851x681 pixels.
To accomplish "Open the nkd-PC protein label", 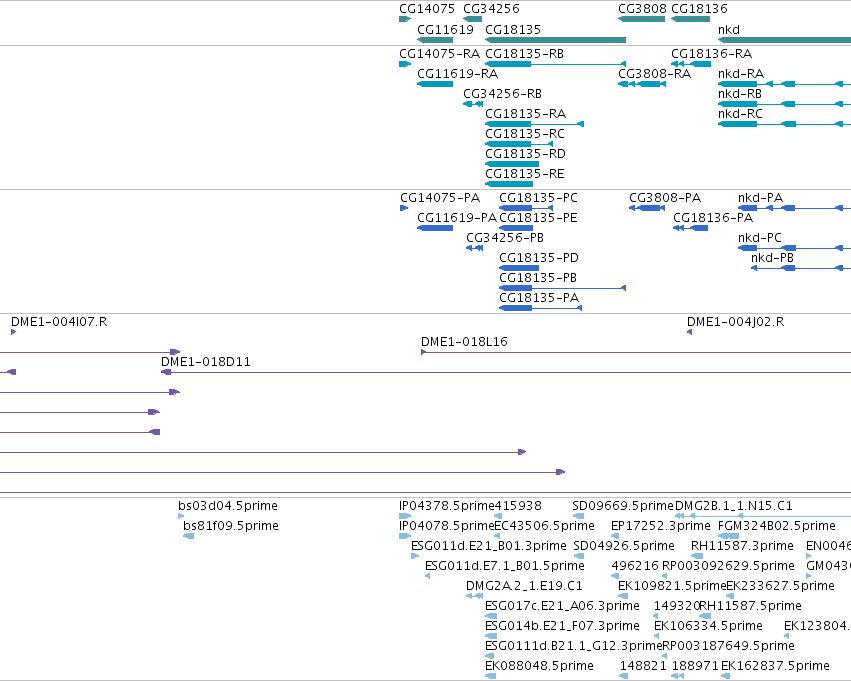I will [760, 238].
